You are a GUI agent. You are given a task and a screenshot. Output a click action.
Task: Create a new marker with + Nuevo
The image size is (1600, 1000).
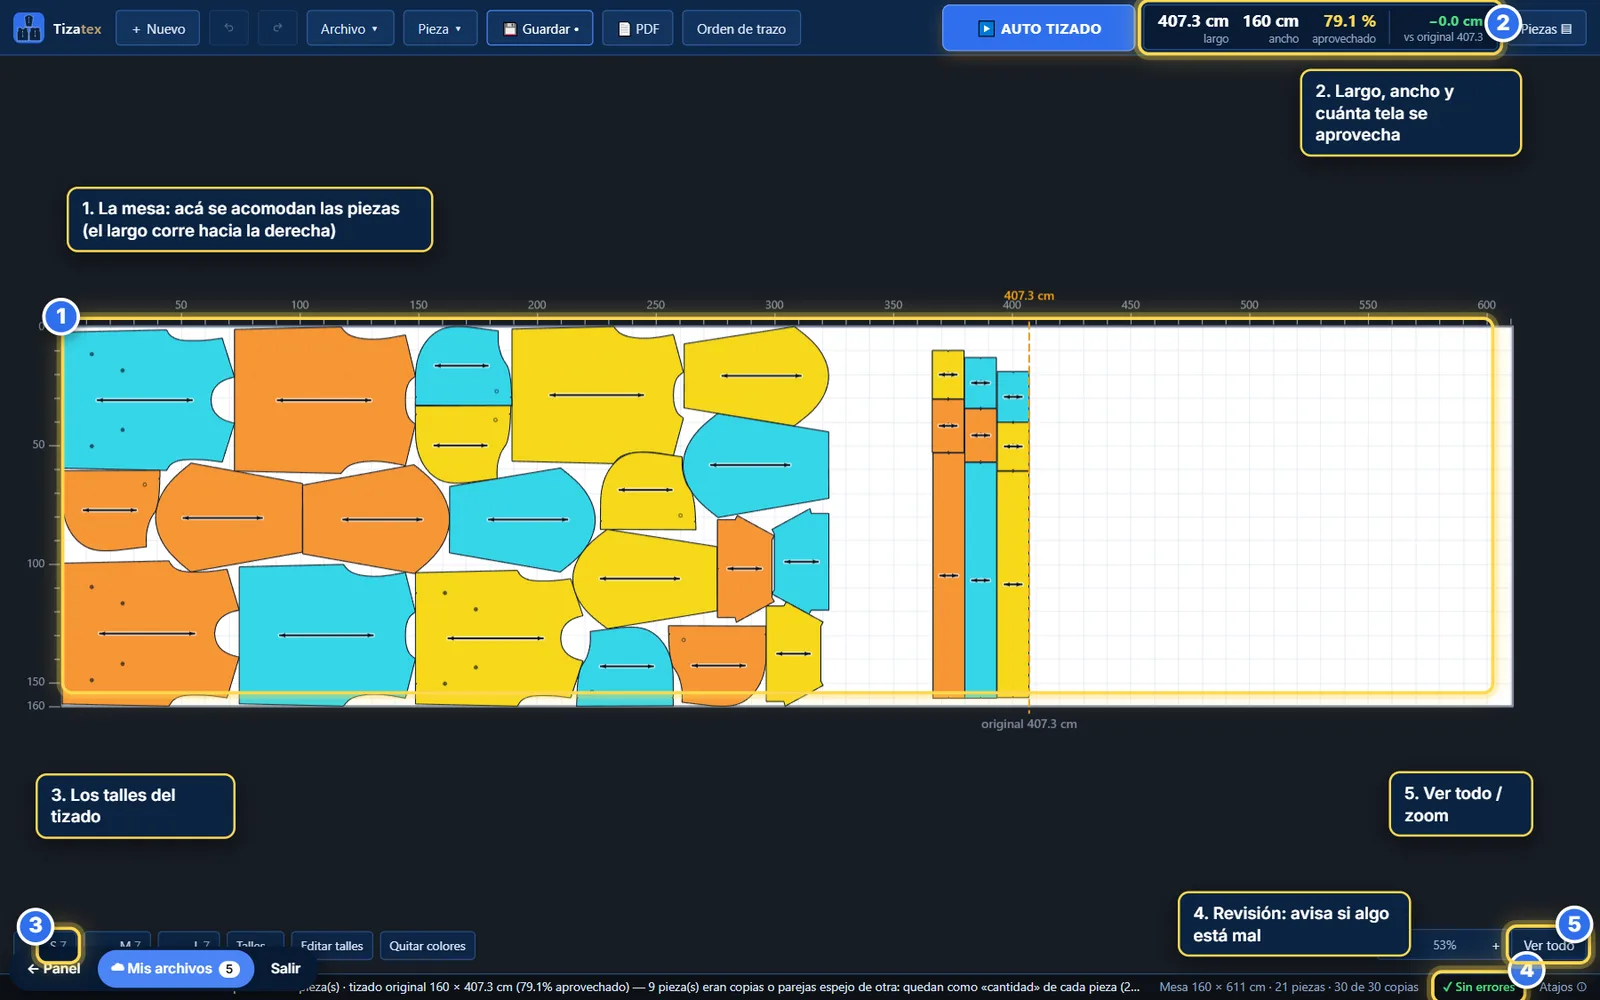click(158, 29)
